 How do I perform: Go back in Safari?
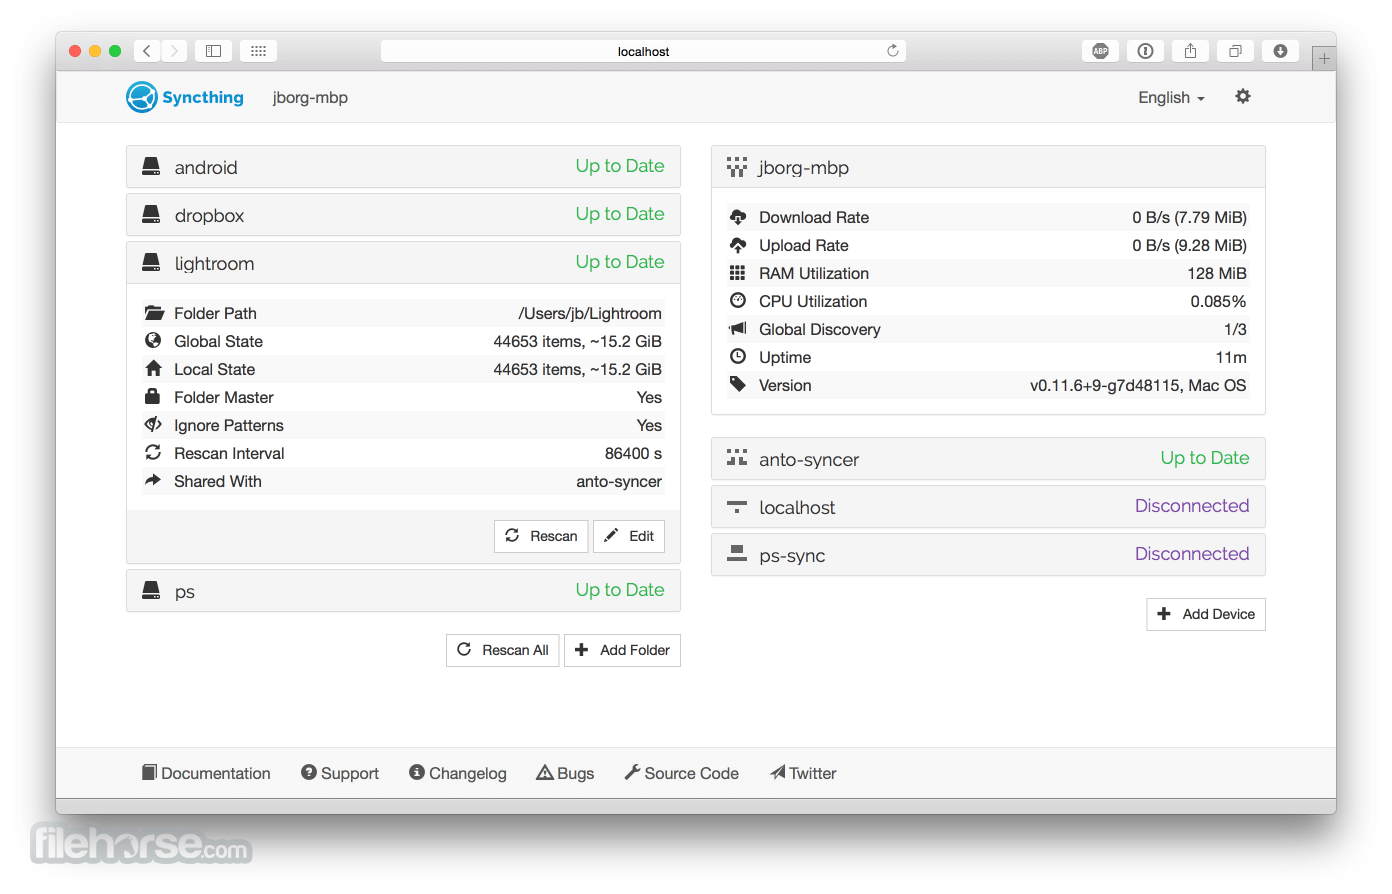click(147, 51)
